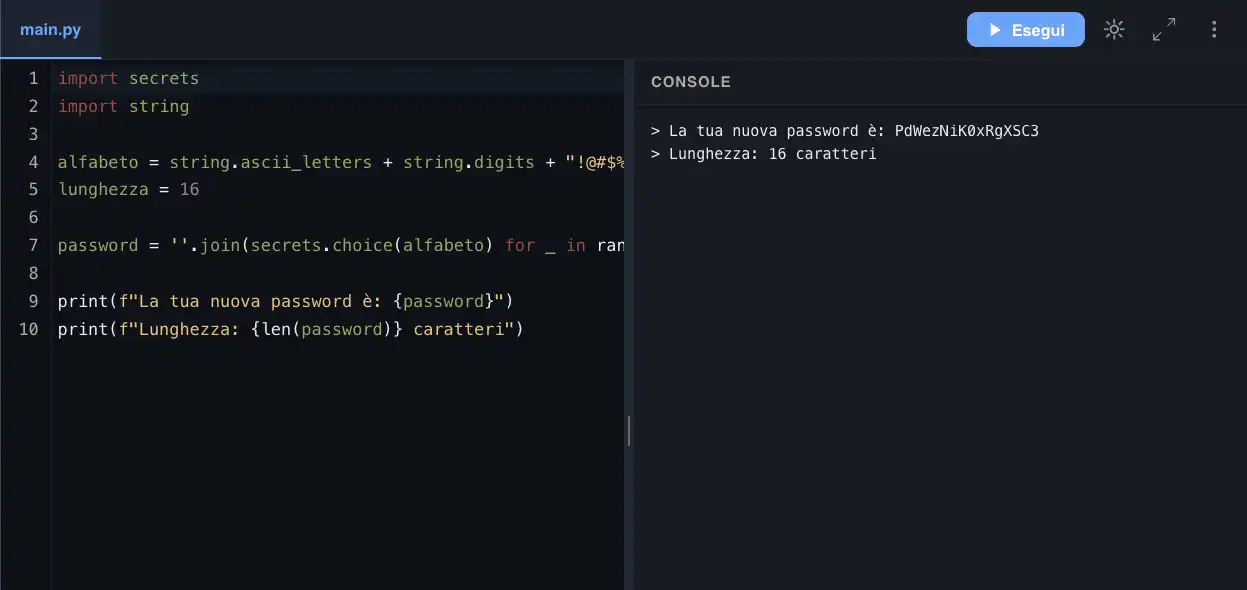Click line number 4 in the gutter
1247x590 pixels.
coord(33,162)
